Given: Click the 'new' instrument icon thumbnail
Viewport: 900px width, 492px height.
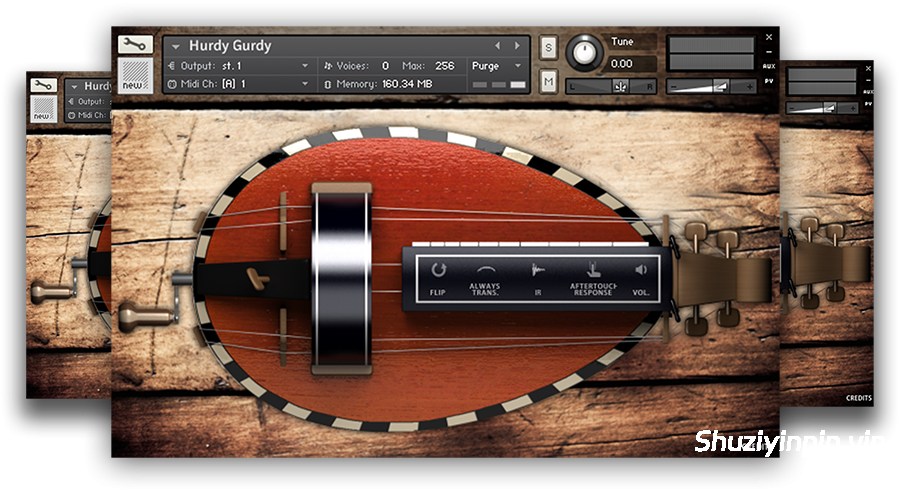Looking at the screenshot, I should [135, 75].
